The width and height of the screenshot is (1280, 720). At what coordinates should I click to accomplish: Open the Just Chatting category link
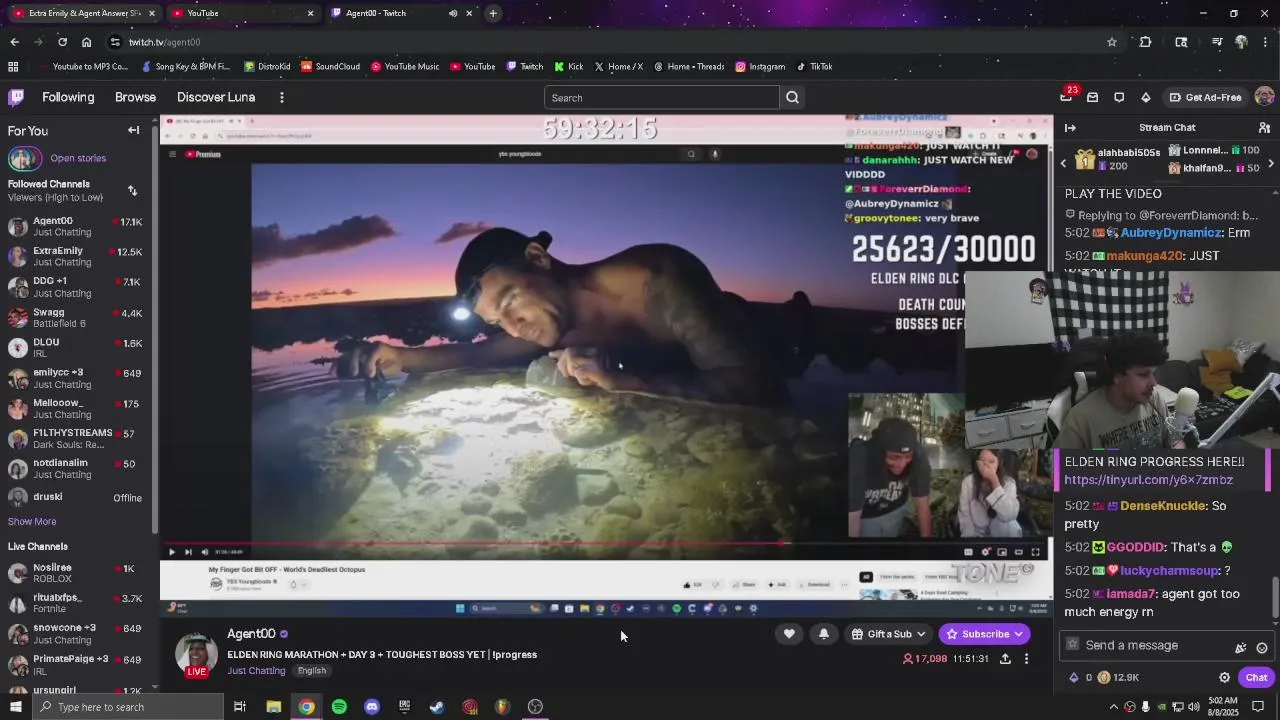click(256, 670)
